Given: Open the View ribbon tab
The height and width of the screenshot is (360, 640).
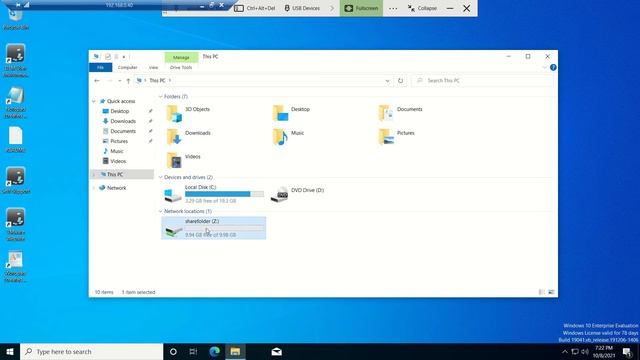Looking at the screenshot, I should (x=153, y=67).
